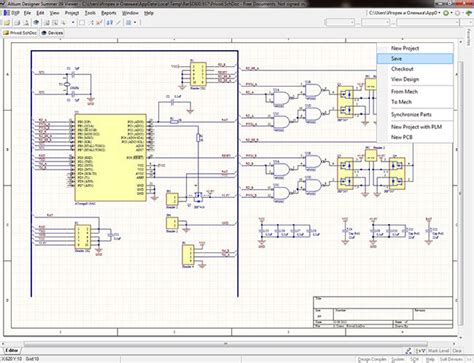Open the Tools menu

(x=90, y=13)
